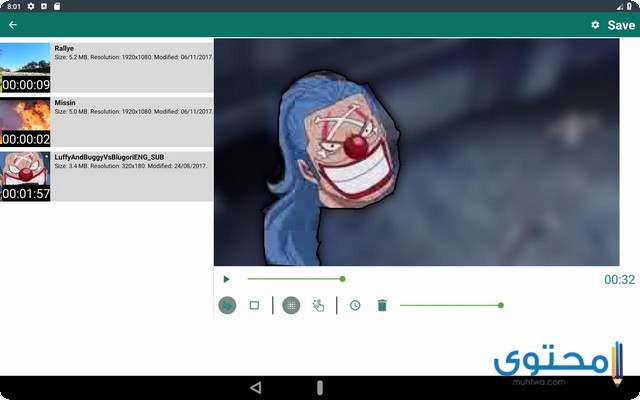Open the settings gear next to Save
Screen dimensions: 640x400
(x=595, y=25)
